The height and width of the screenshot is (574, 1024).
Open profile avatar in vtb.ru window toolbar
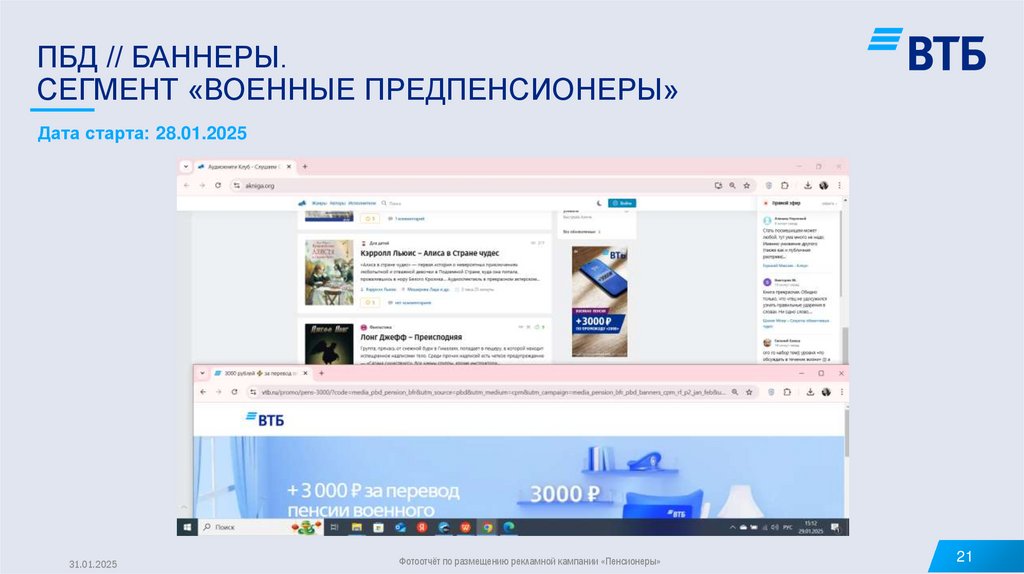pos(826,392)
